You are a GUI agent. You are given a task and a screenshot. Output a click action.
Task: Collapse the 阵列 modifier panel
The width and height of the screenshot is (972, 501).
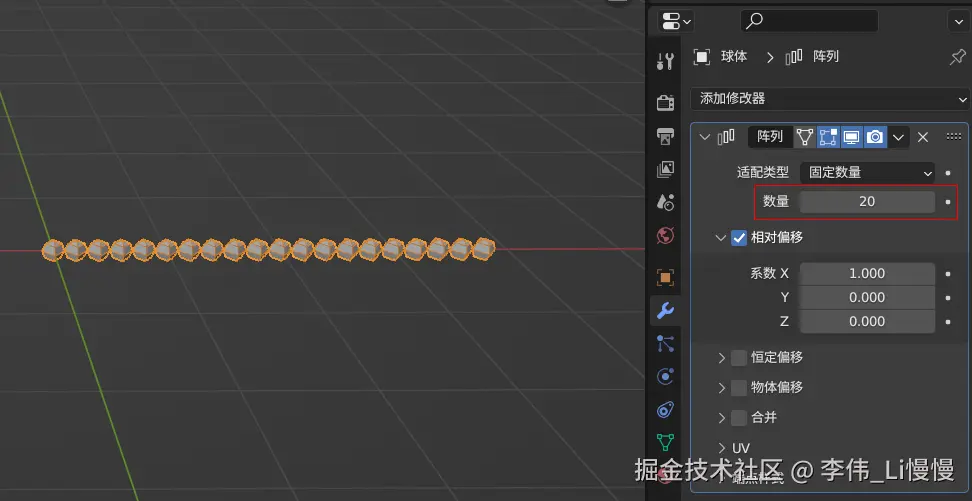tap(704, 137)
